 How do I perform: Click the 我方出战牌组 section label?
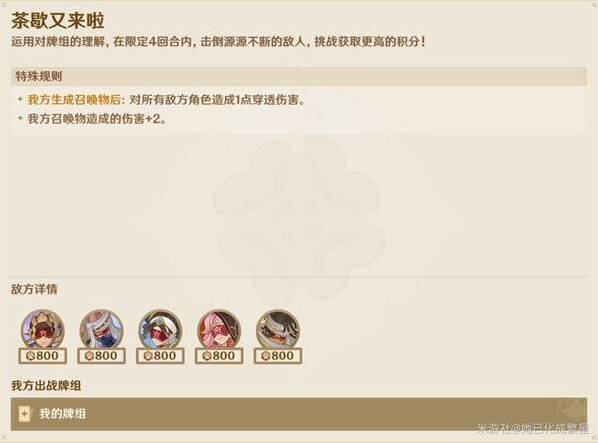tap(46, 385)
